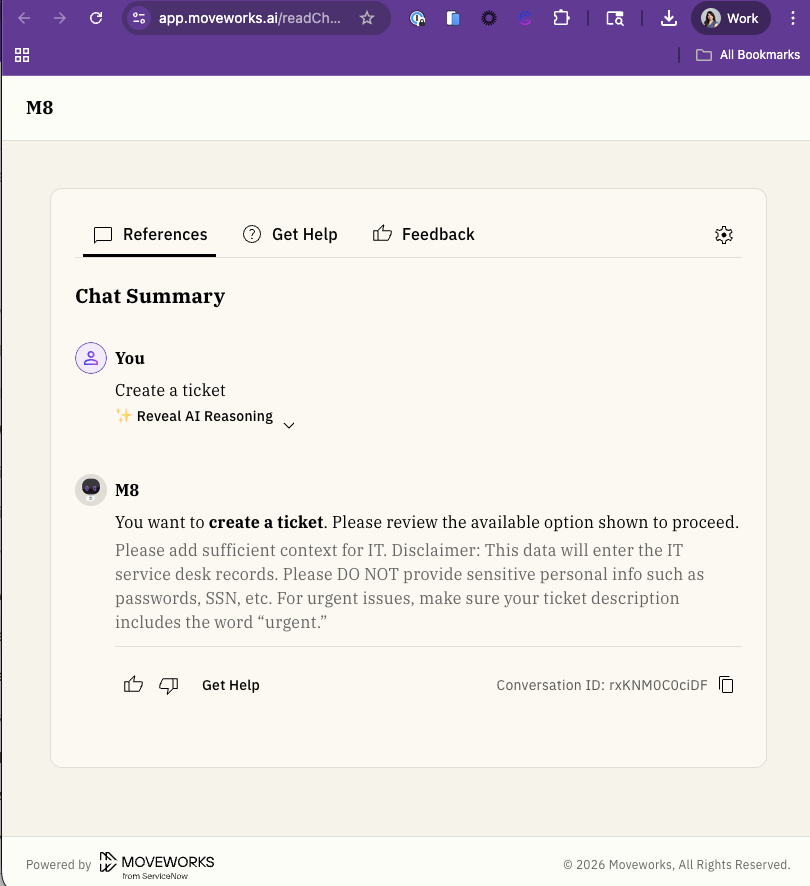The height and width of the screenshot is (886, 810).
Task: Switch to the References tab
Action: (150, 235)
